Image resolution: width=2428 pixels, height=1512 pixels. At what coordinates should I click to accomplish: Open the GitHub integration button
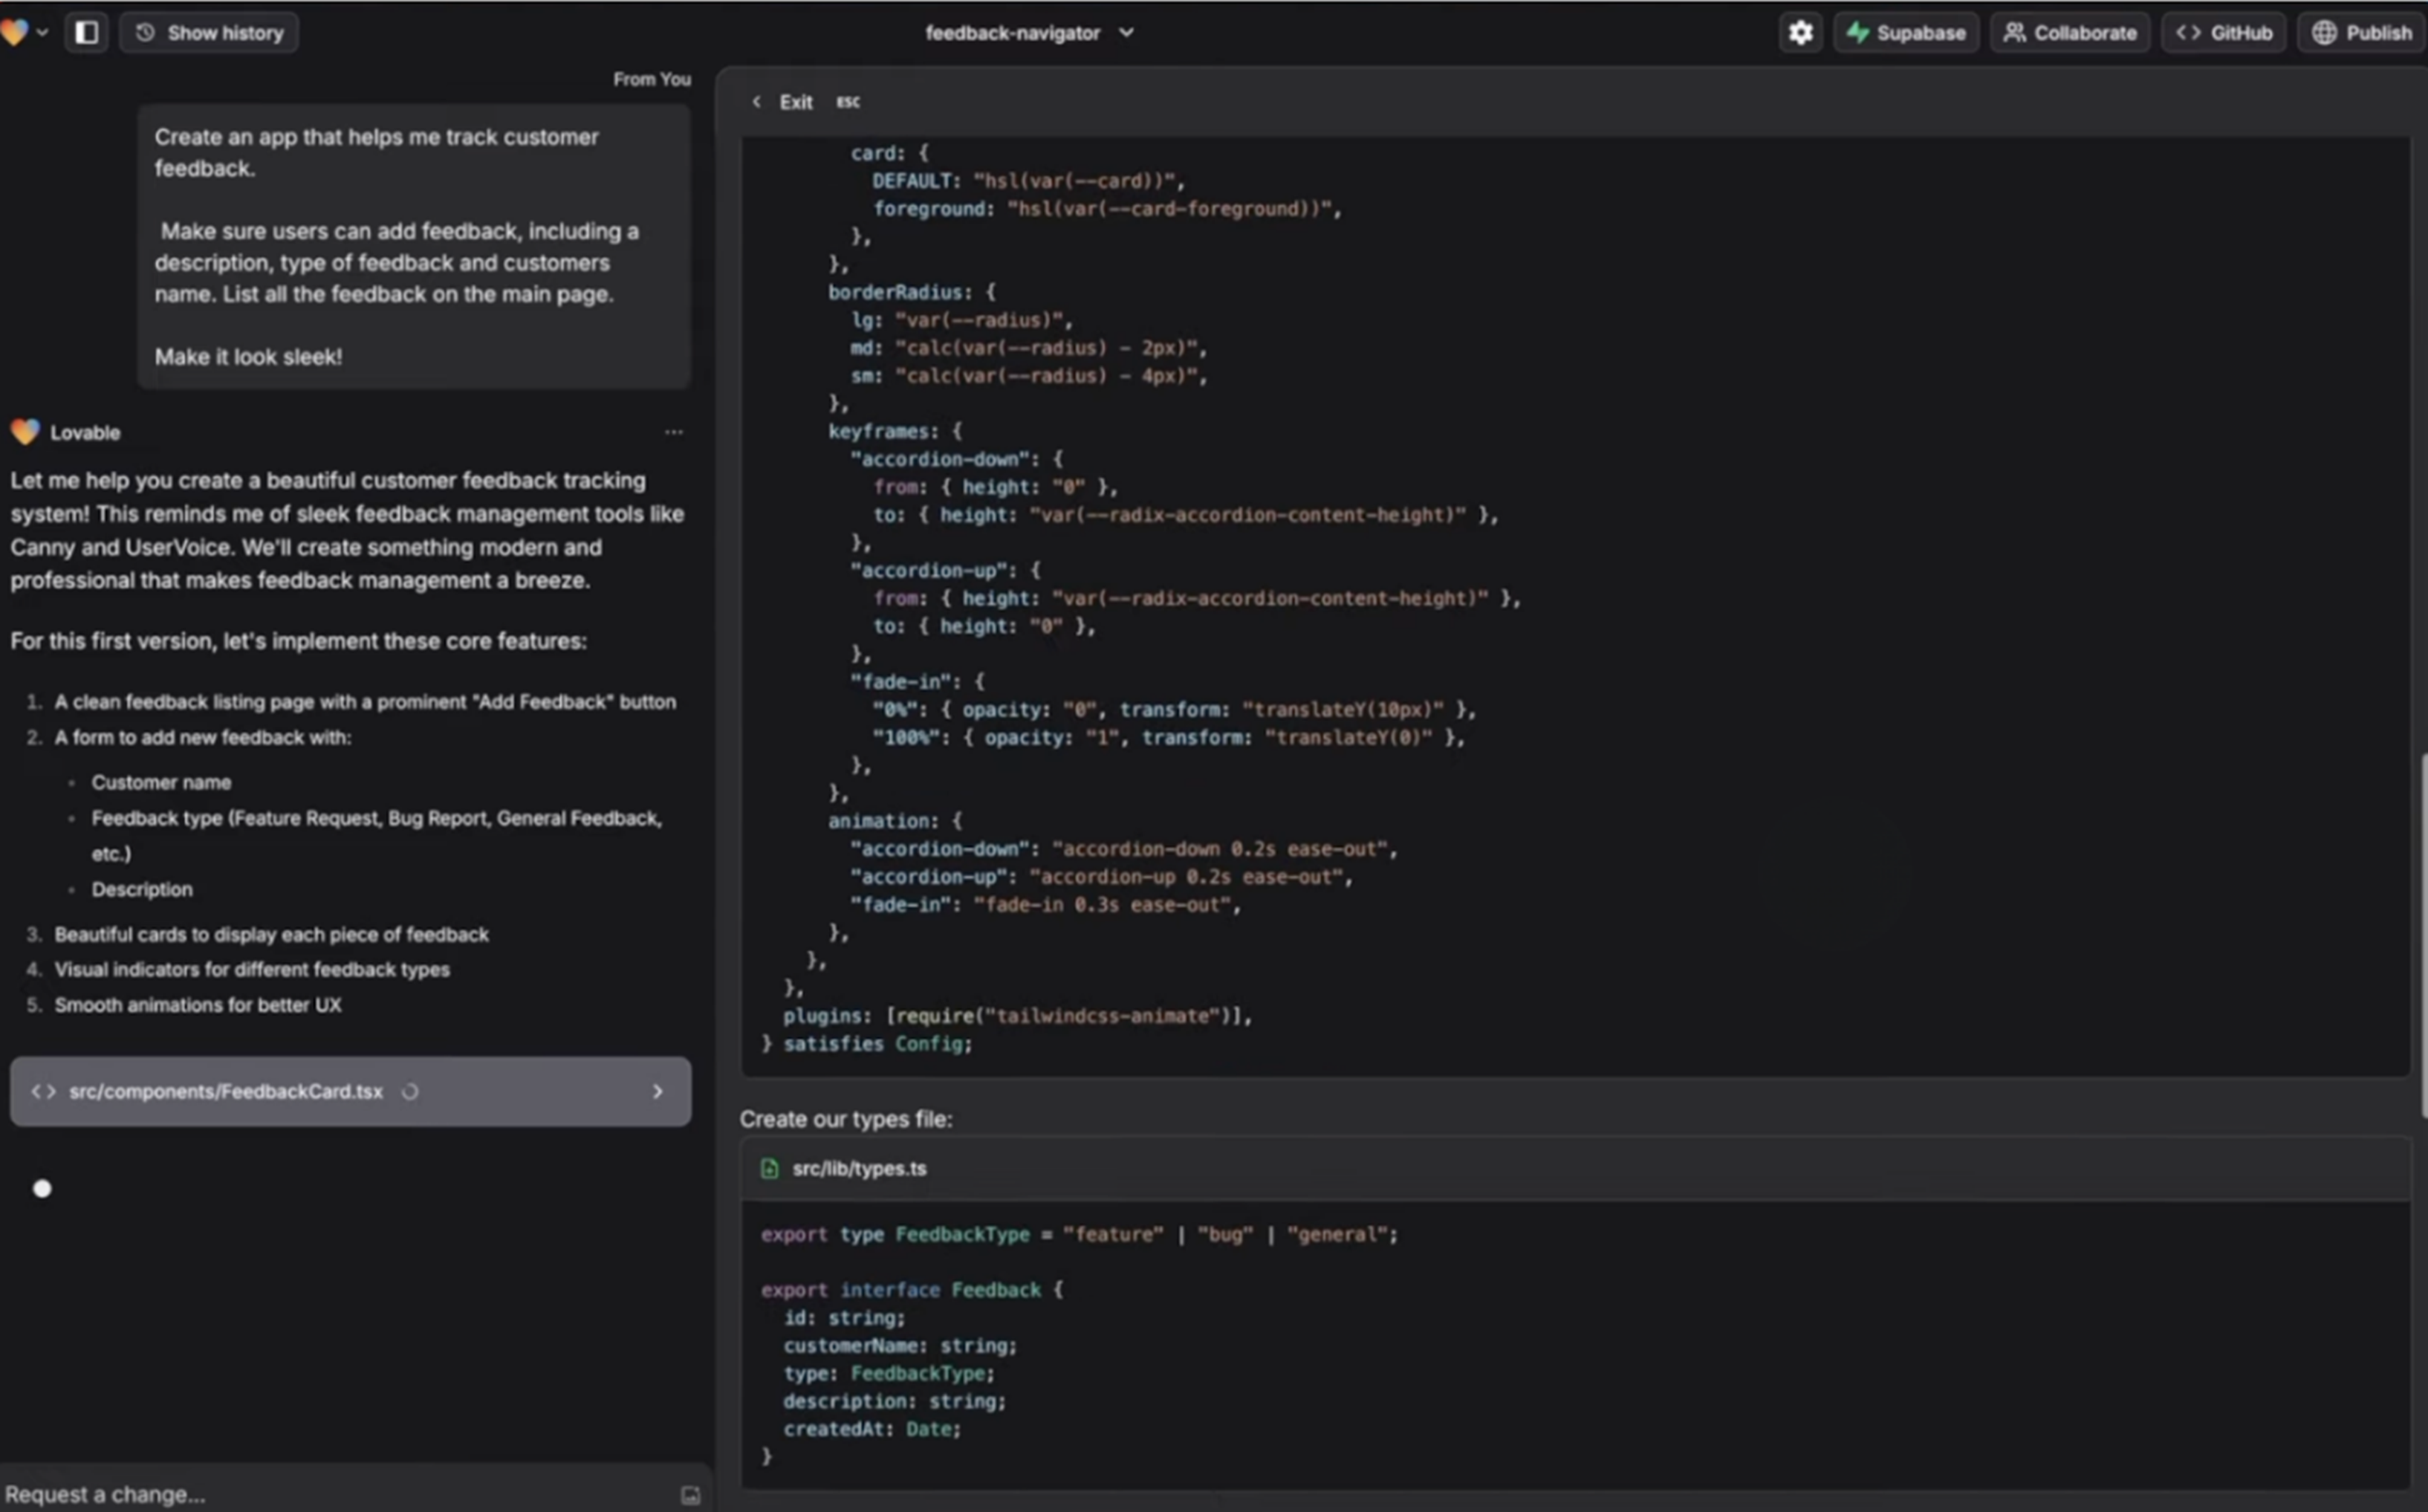pyautogui.click(x=2224, y=32)
